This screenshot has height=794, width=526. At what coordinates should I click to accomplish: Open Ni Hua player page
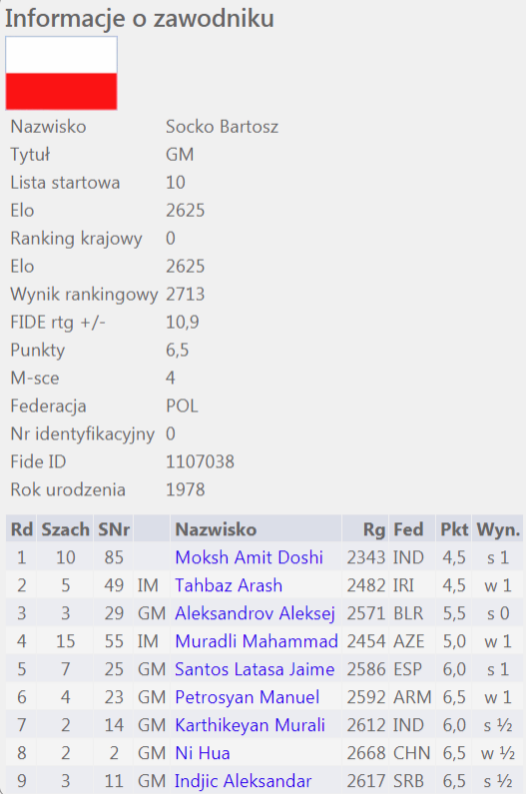[203, 753]
